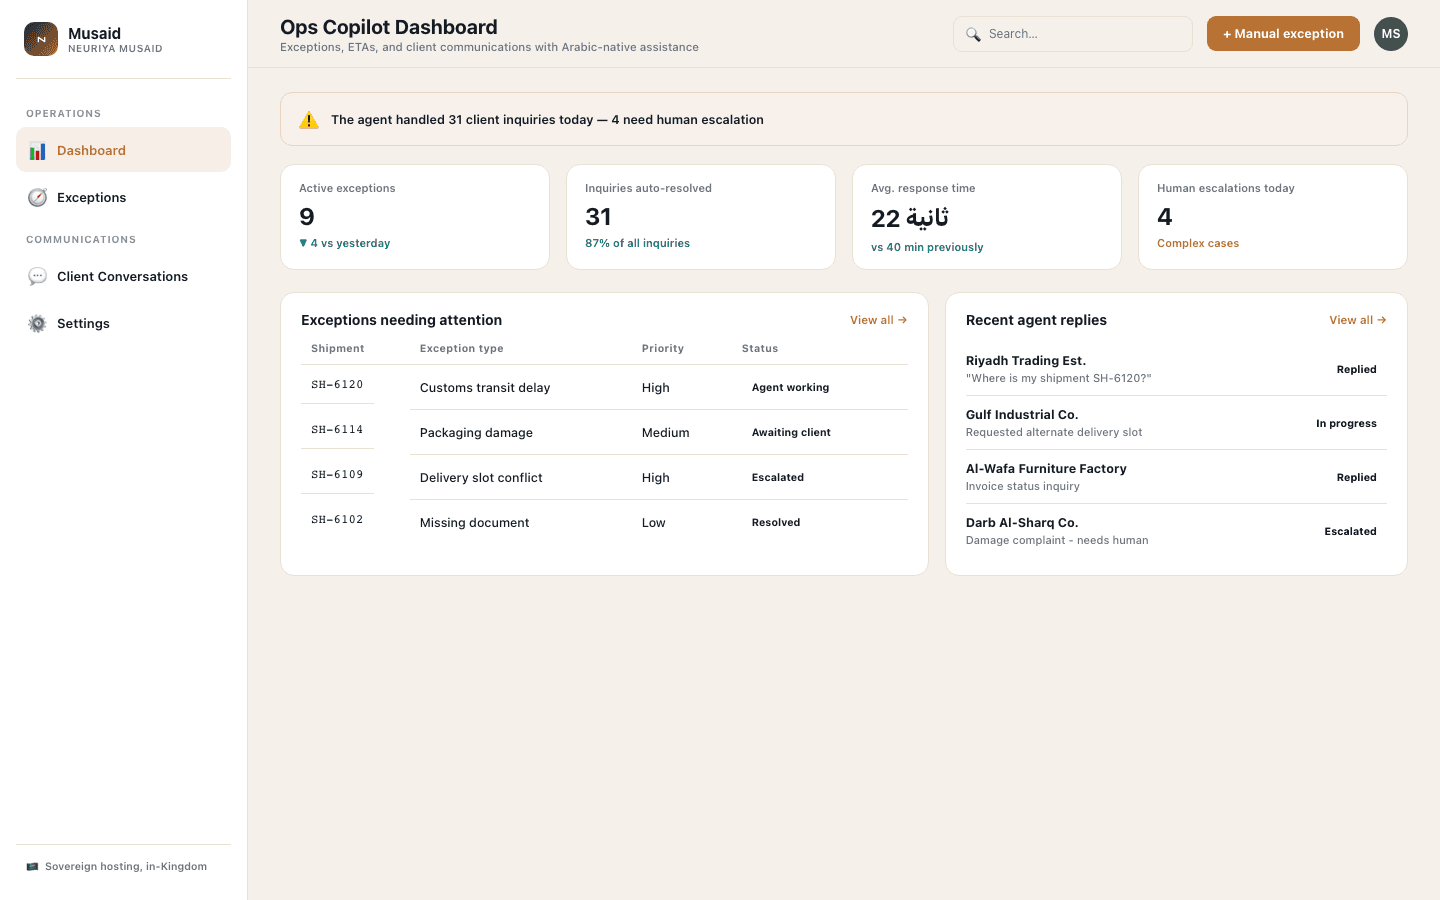1440x900 pixels.
Task: Open the Al-Wafa Furniture Factory reply
Action: click(x=1176, y=477)
